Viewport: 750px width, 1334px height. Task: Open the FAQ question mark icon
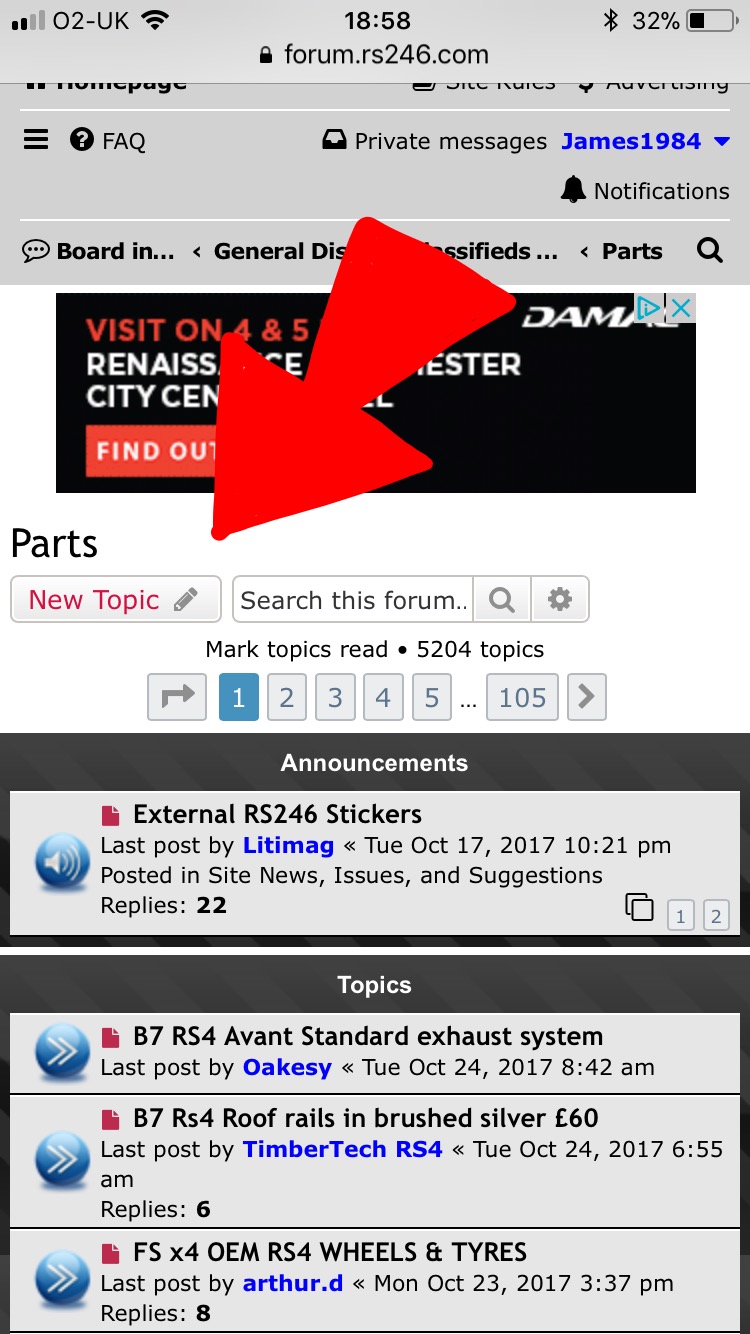pos(82,140)
